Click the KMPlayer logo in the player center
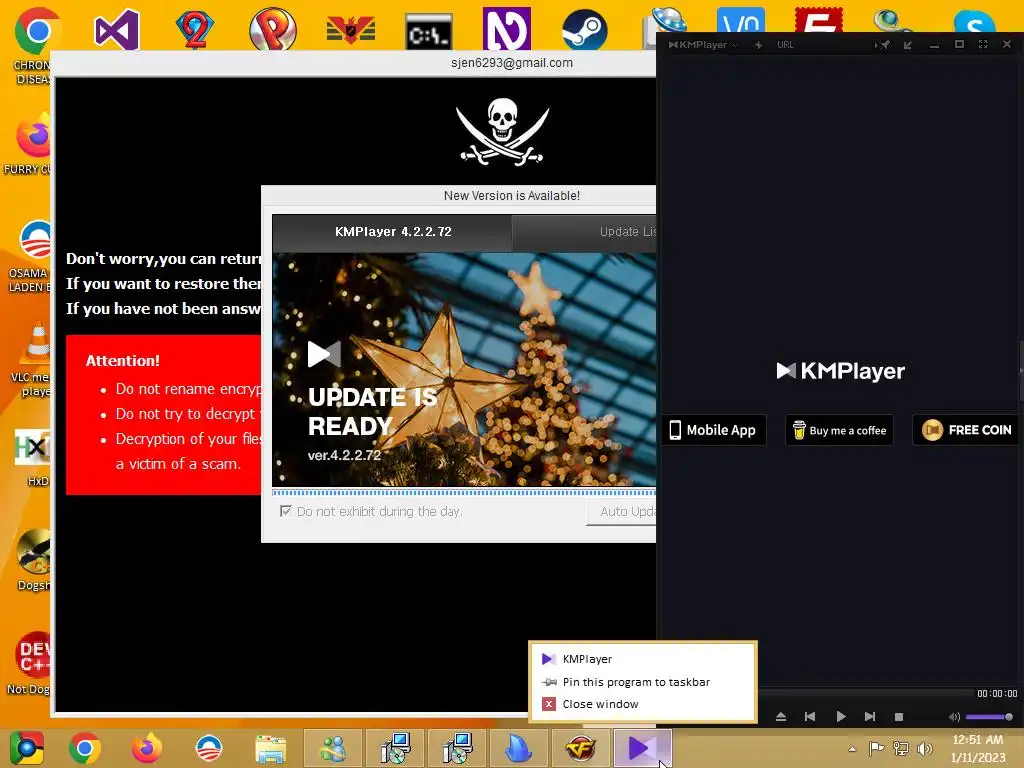 (x=840, y=371)
